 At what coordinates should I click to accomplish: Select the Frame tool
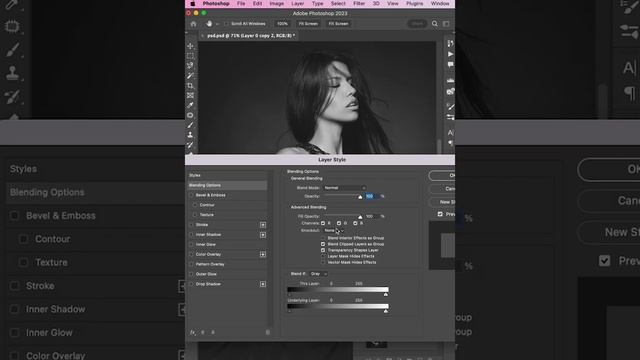[x=190, y=96]
